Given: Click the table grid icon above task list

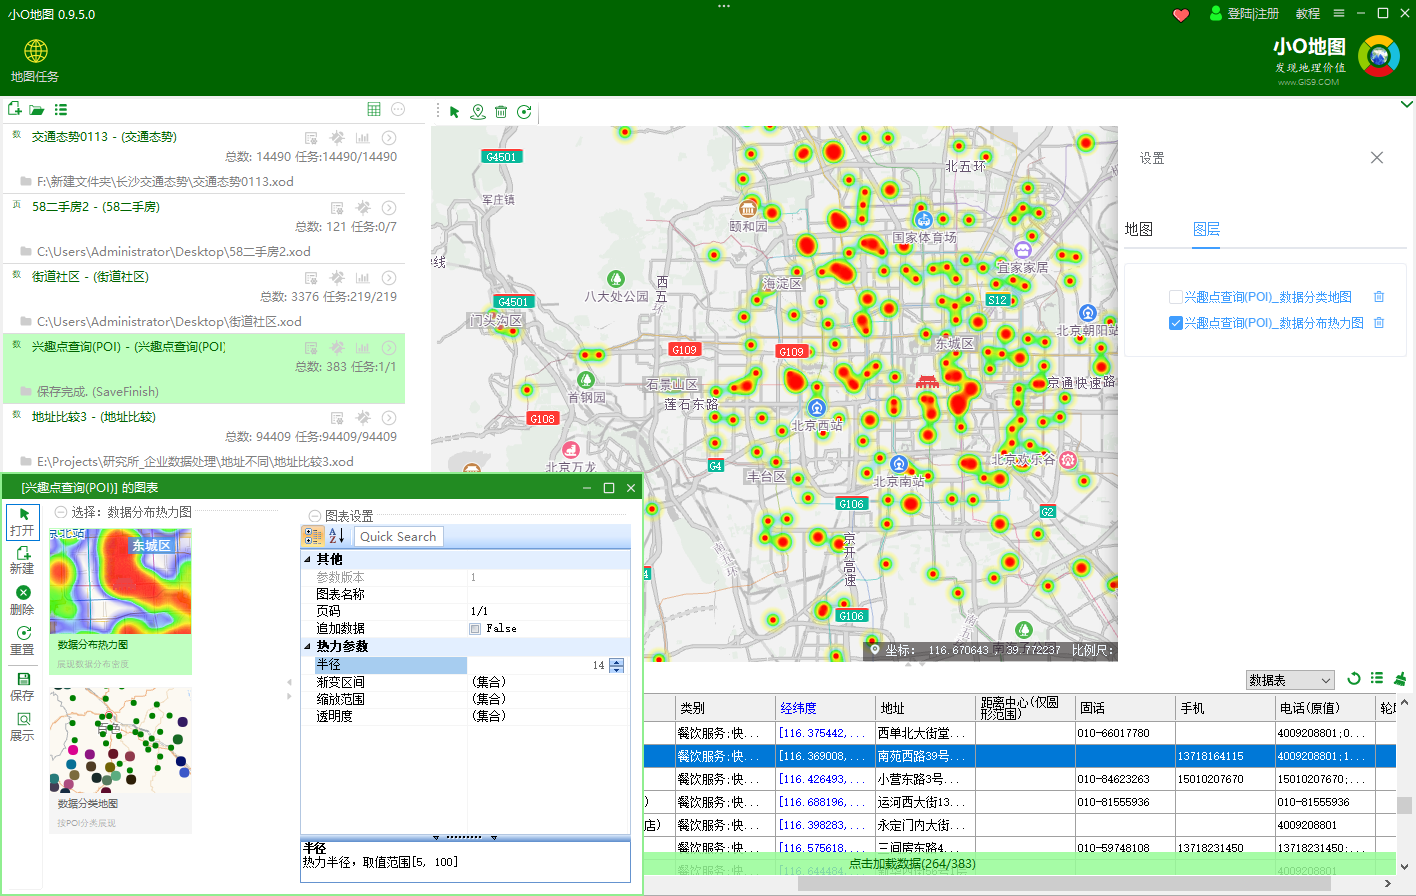Looking at the screenshot, I should [x=374, y=109].
